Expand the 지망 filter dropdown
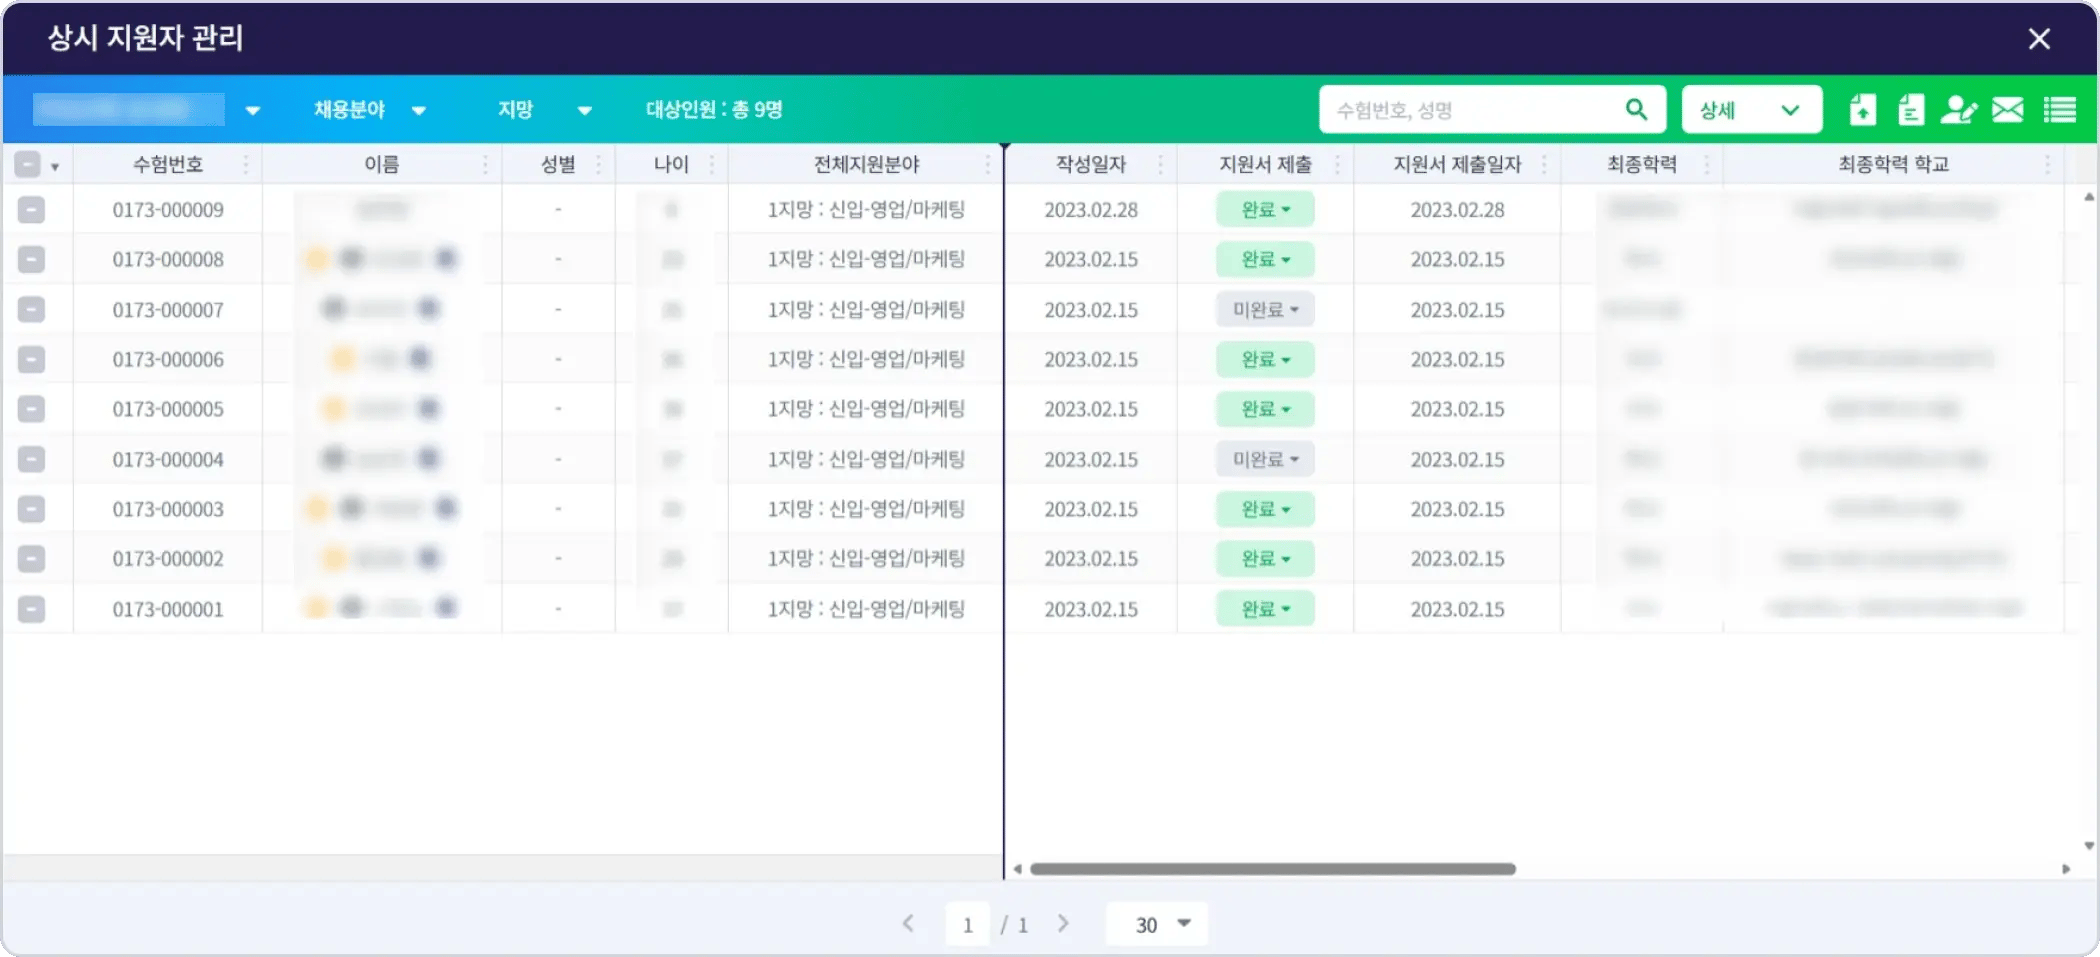This screenshot has height=957, width=2100. 545,109
